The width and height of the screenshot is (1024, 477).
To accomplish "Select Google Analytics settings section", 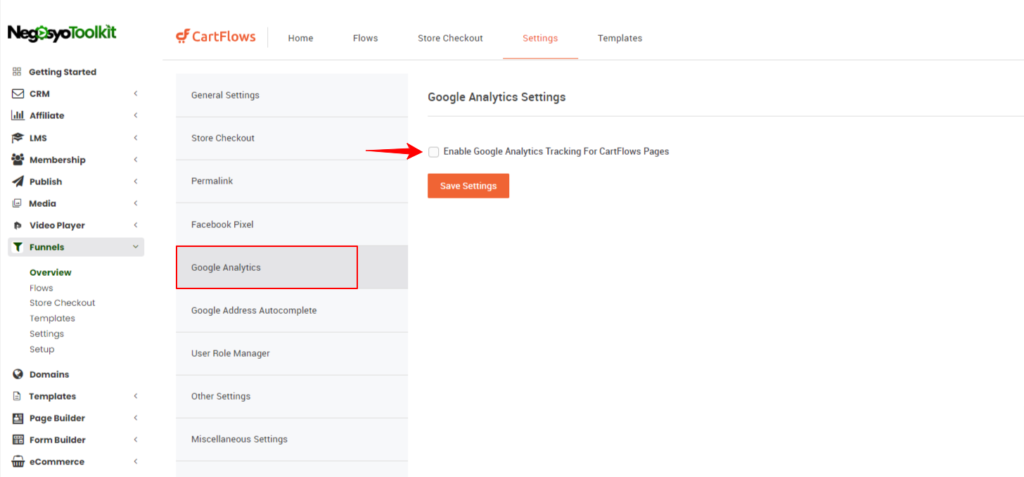I will [x=292, y=267].
